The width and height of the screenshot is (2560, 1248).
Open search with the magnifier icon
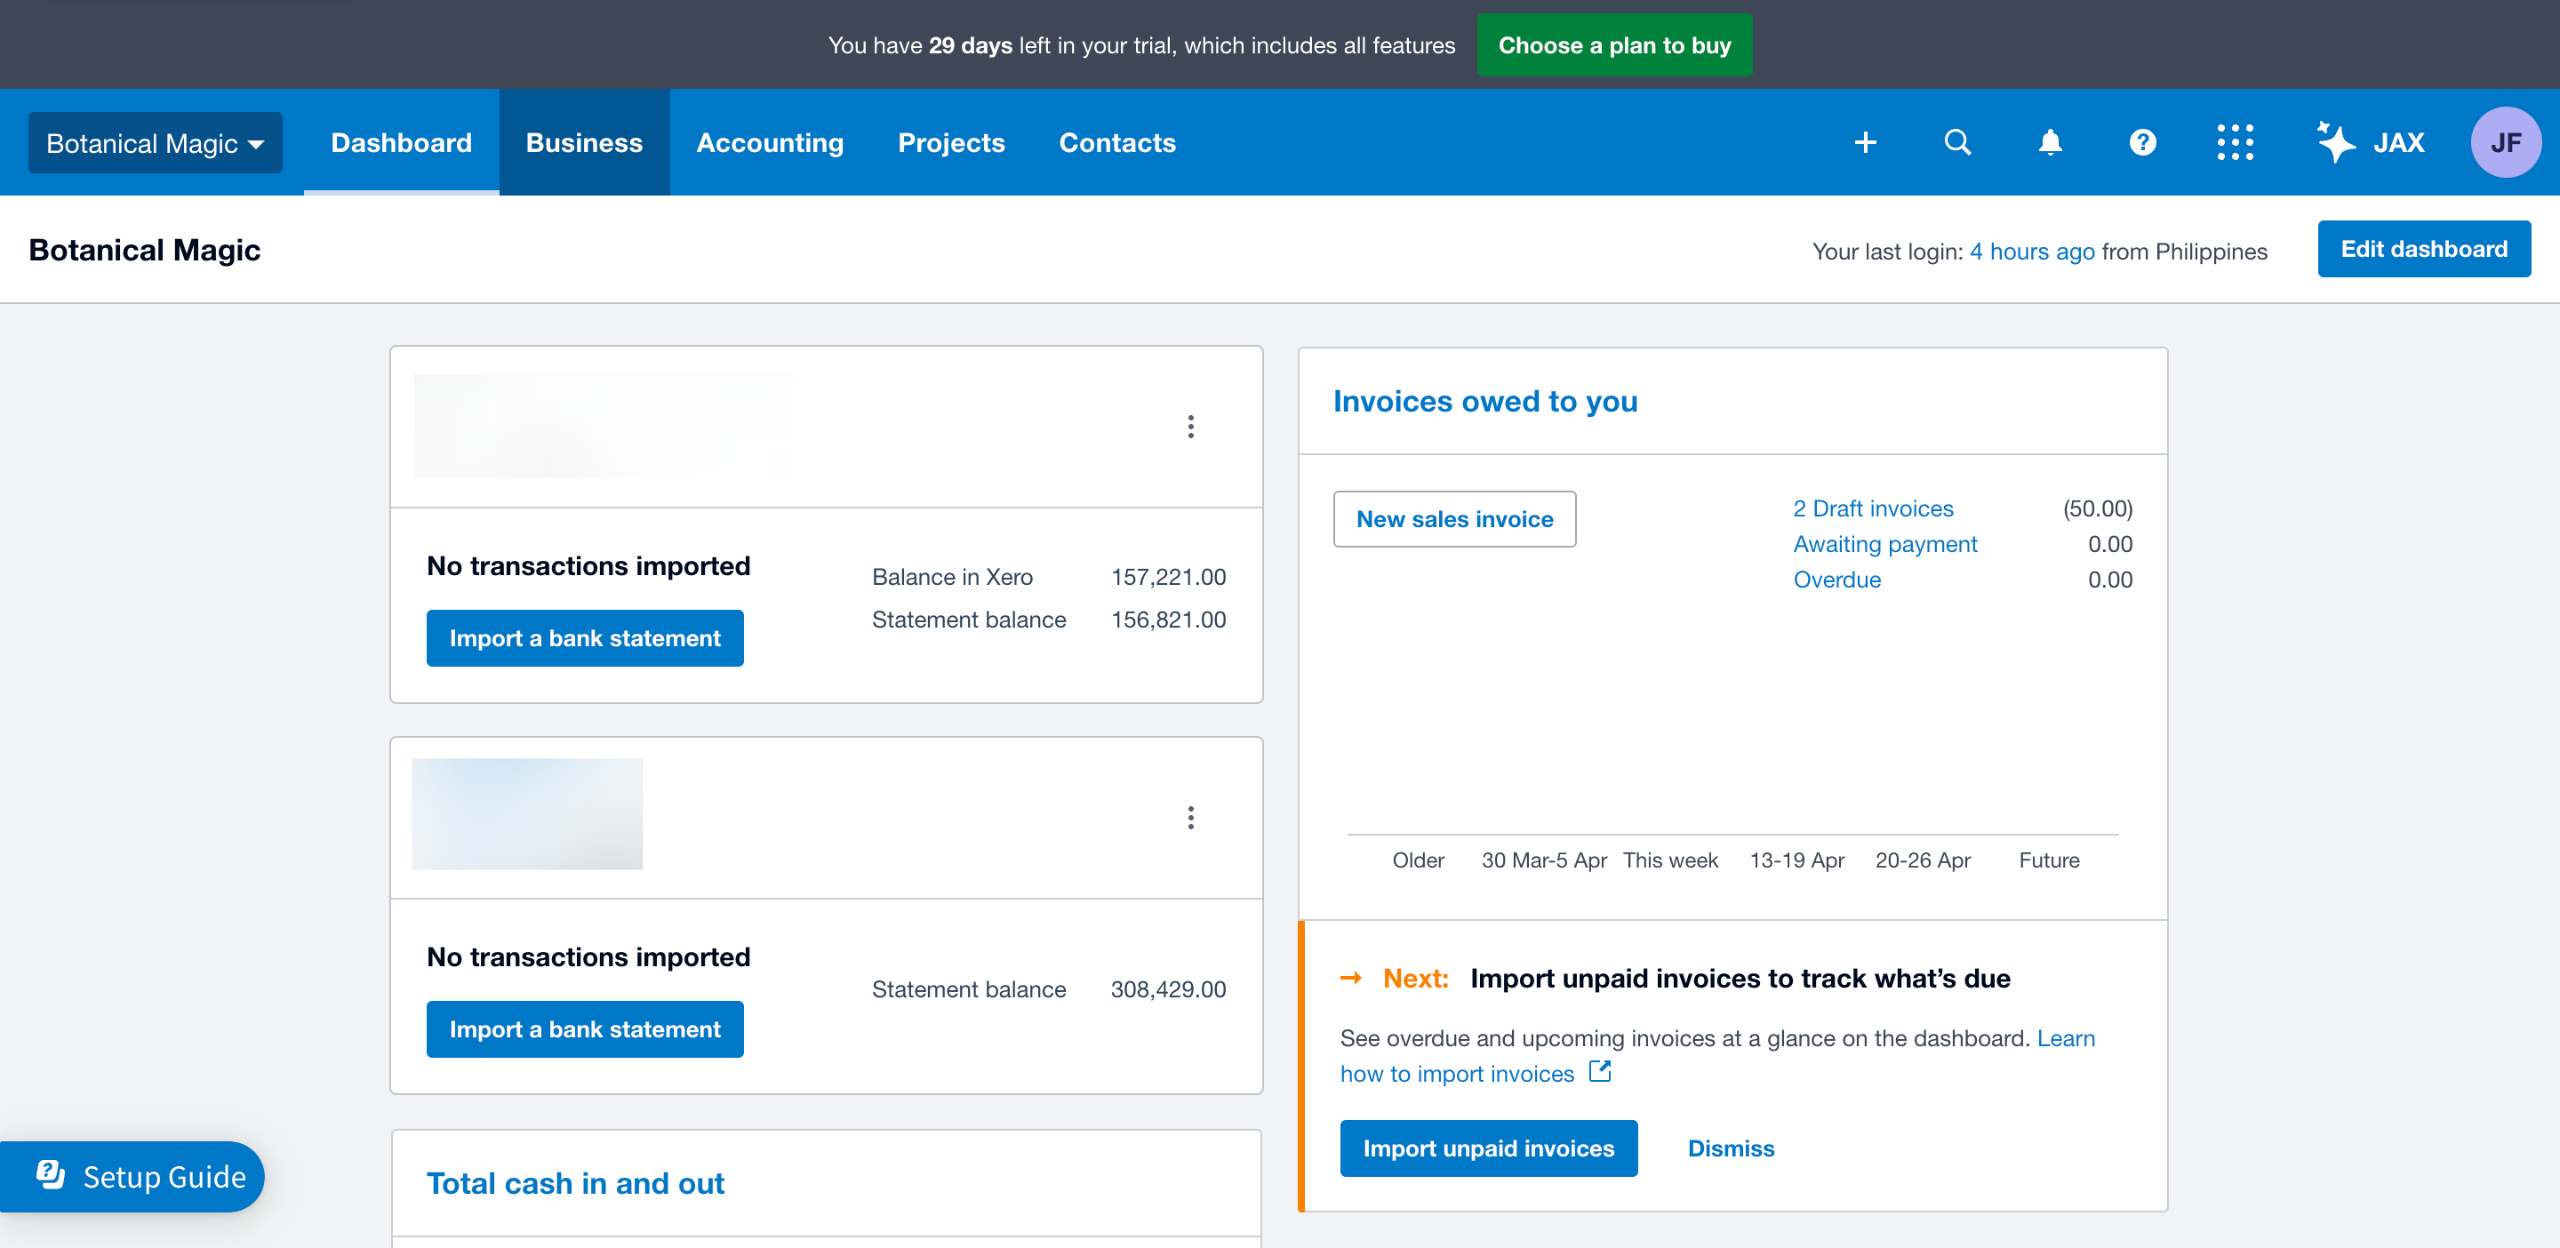pyautogui.click(x=1957, y=143)
